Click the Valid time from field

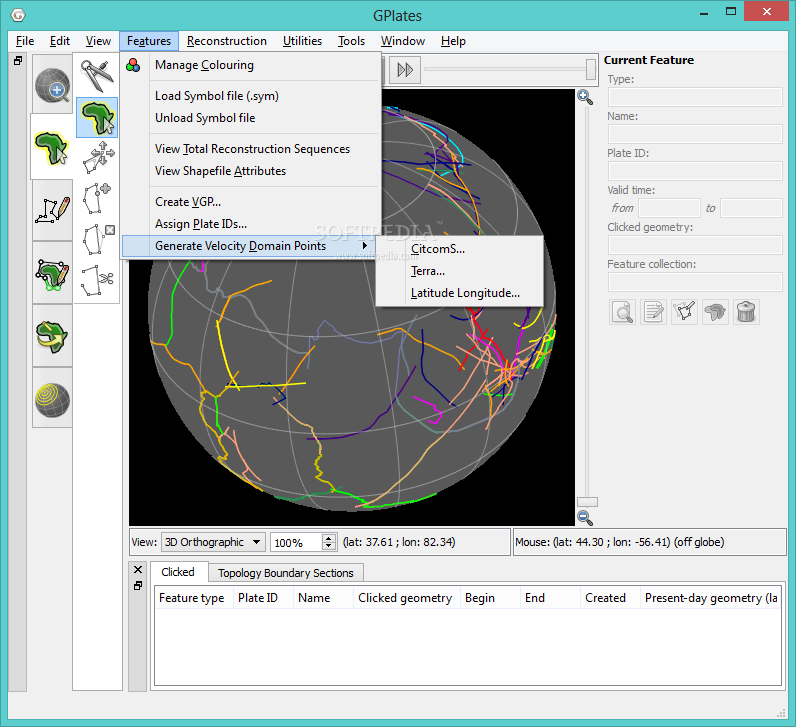click(670, 208)
